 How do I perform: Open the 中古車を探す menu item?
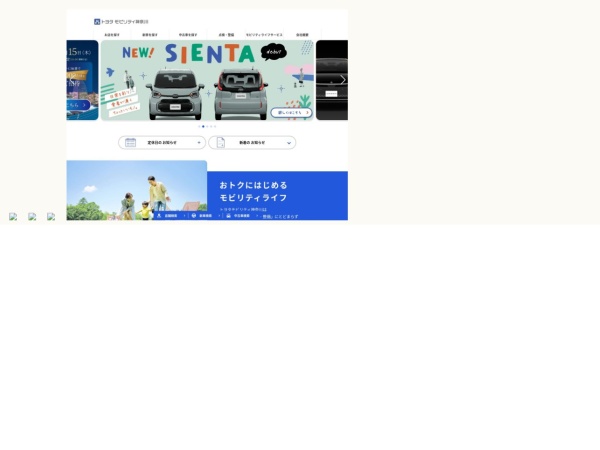[x=188, y=35]
